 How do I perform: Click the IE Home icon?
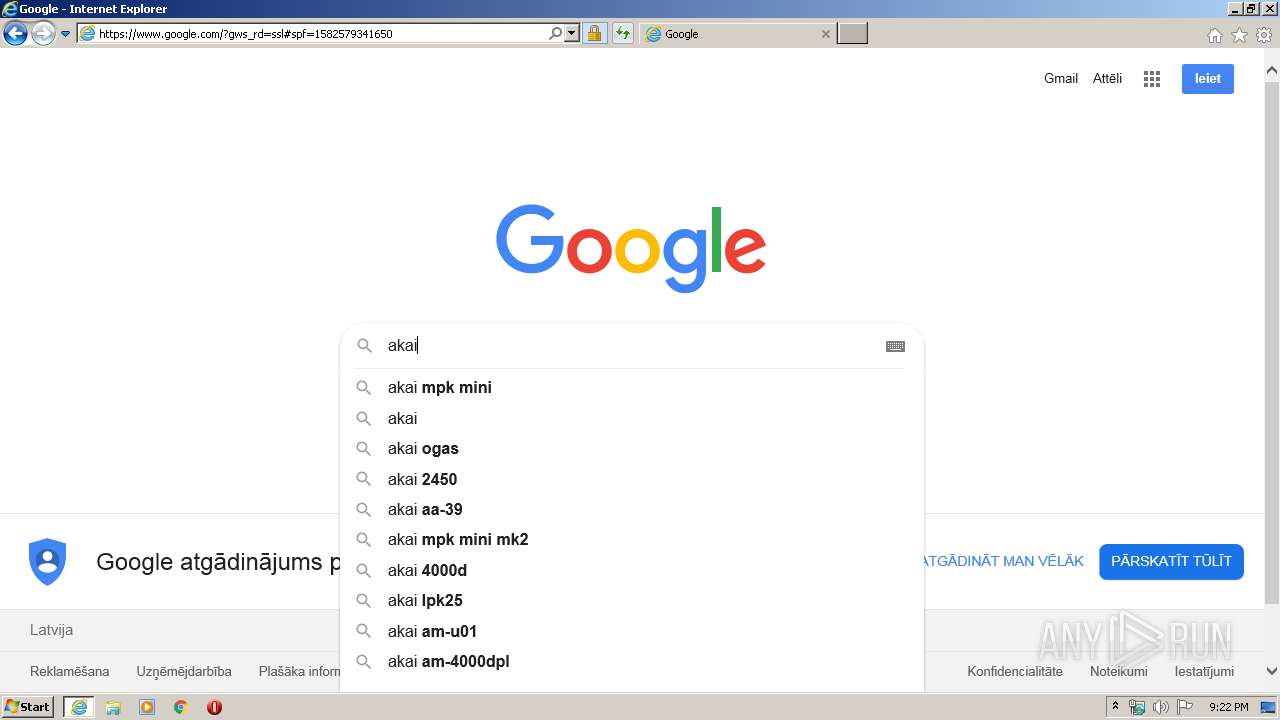coord(1214,35)
